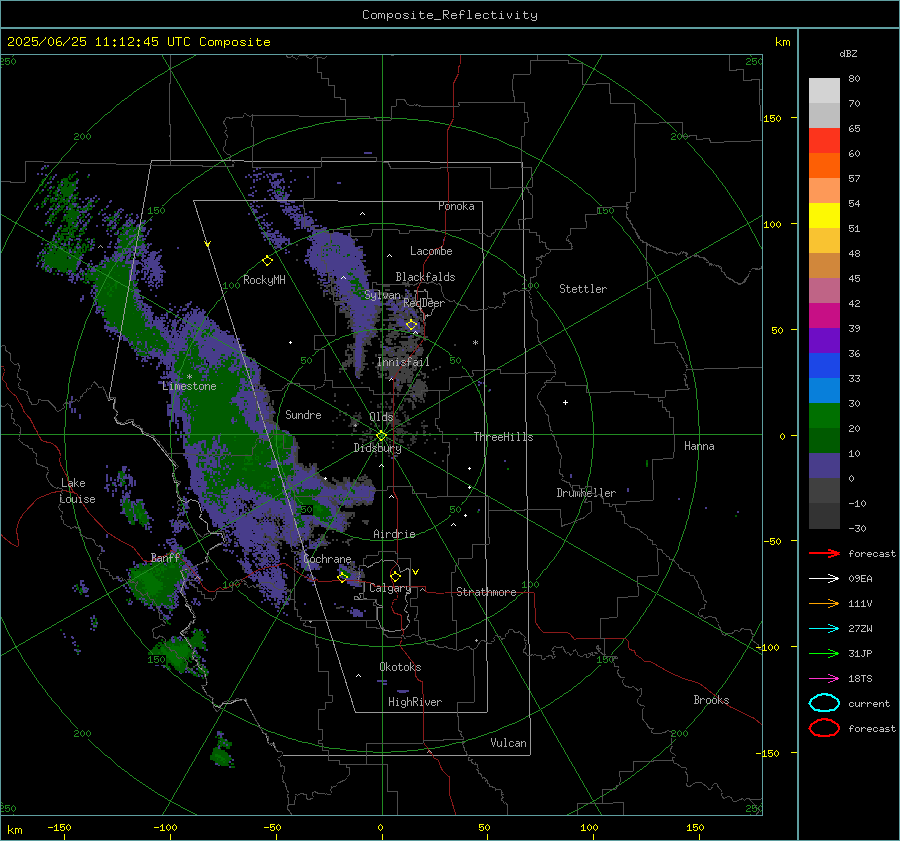Click the RedDeer city label
This screenshot has width=900, height=841.
[424, 303]
